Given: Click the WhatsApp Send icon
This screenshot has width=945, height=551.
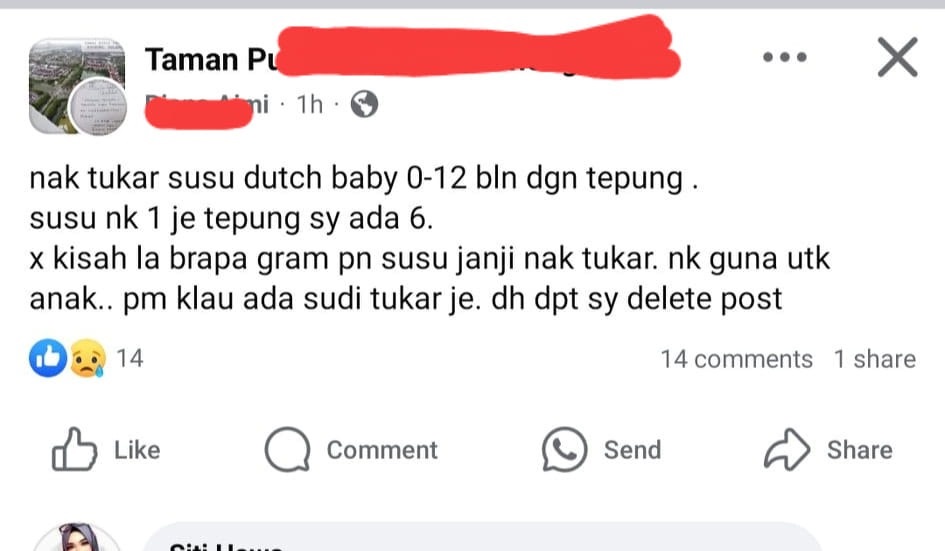Looking at the screenshot, I should (564, 449).
